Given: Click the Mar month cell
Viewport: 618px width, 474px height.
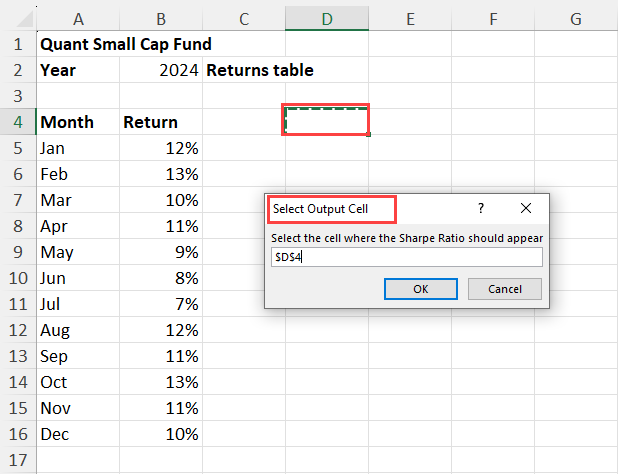Looking at the screenshot, I should click(78, 200).
